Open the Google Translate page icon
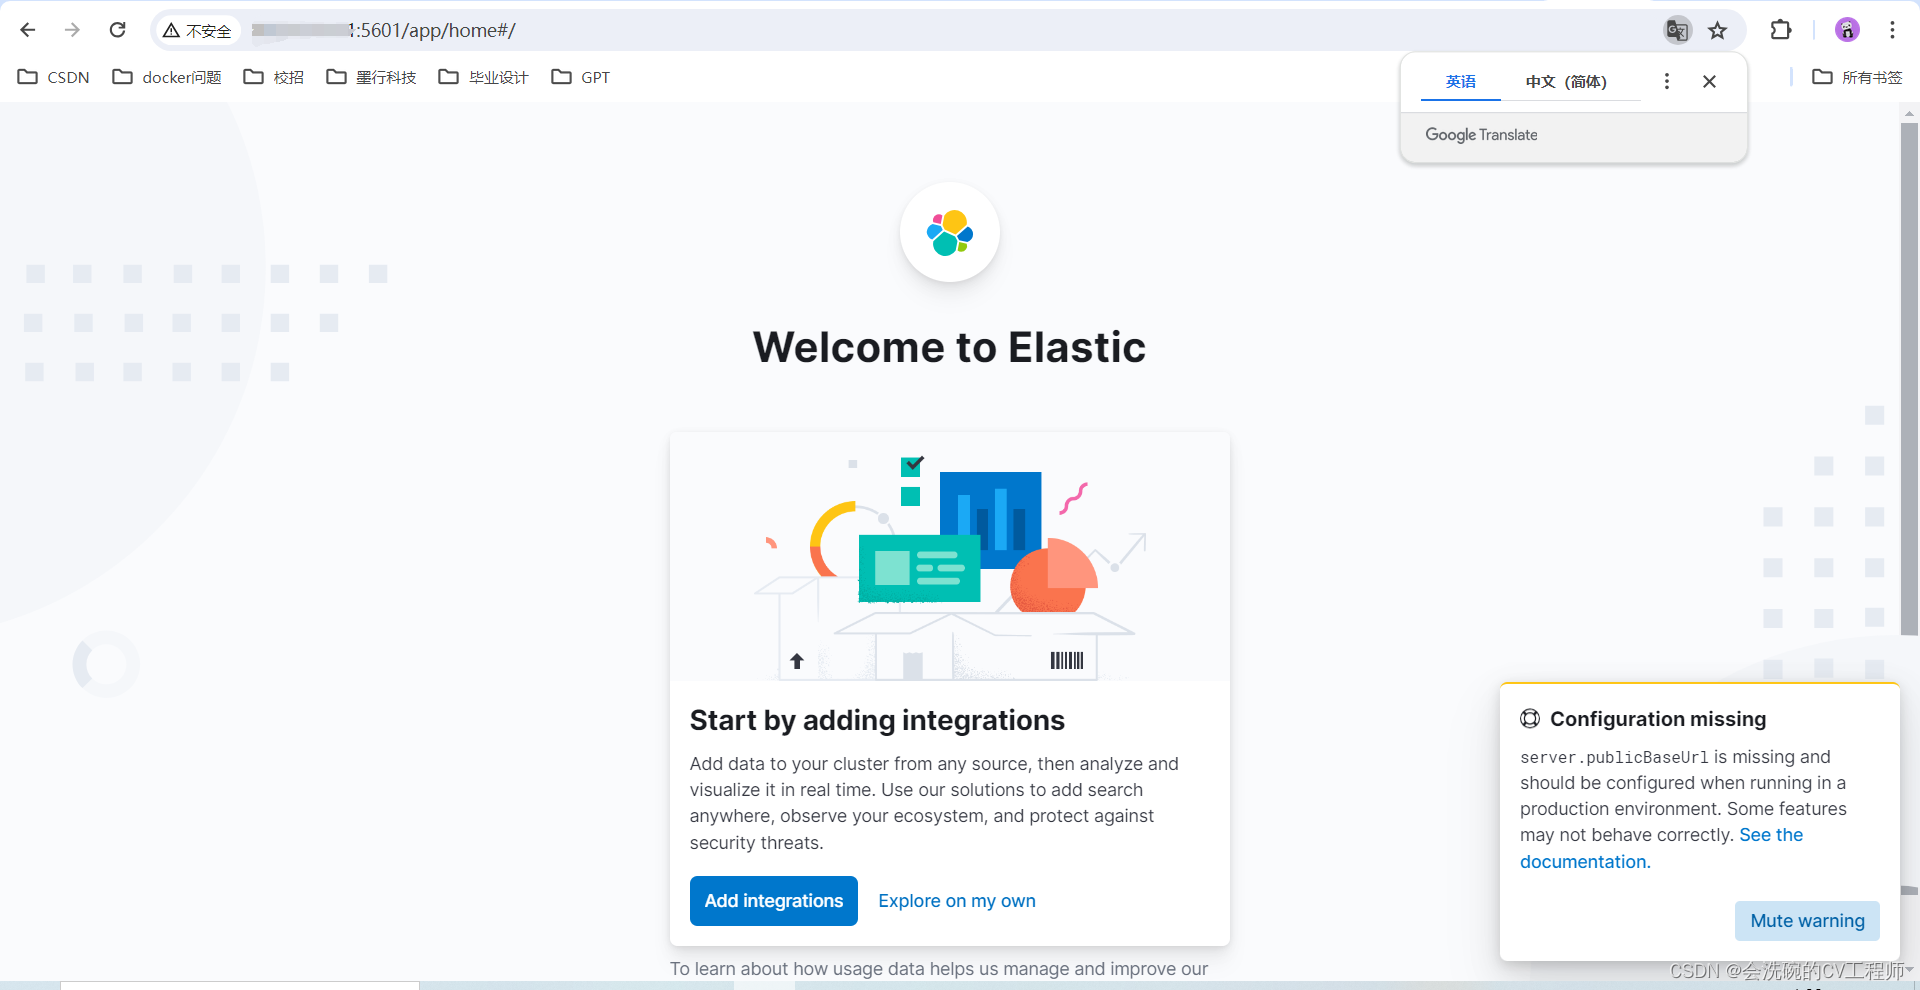 point(1677,31)
